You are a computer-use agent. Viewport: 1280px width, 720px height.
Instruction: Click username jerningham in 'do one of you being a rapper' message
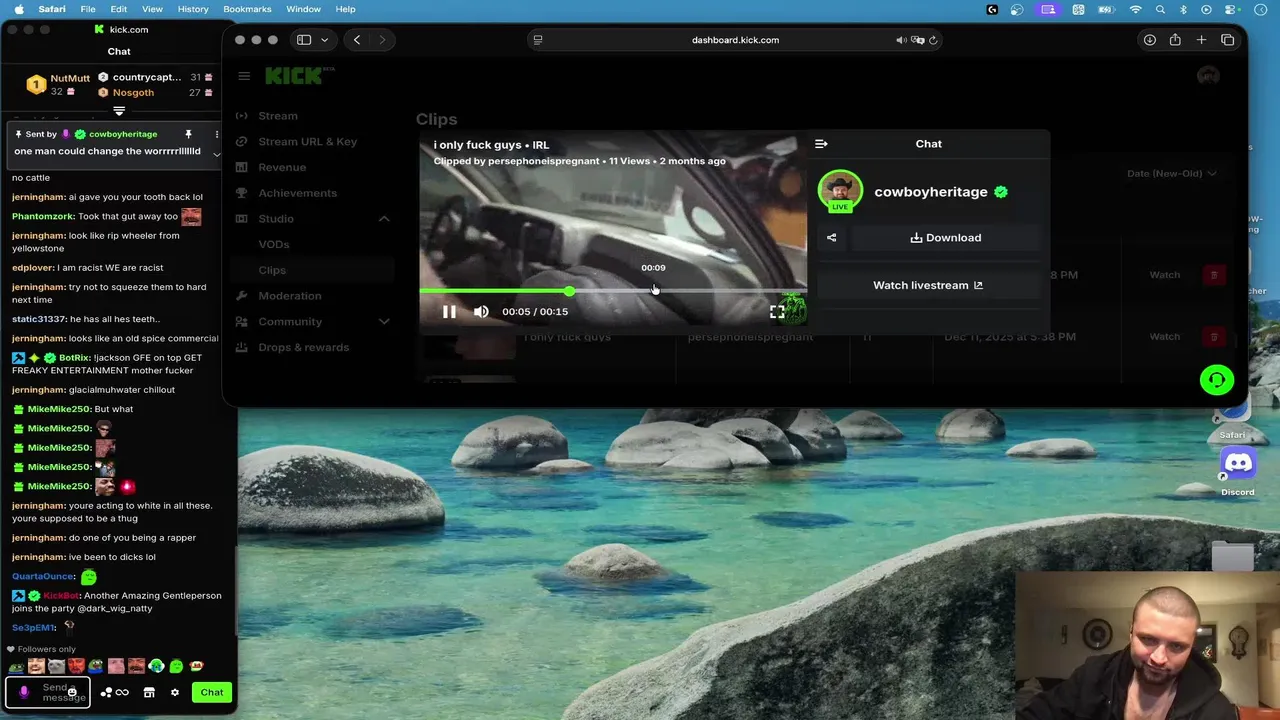pos(38,538)
